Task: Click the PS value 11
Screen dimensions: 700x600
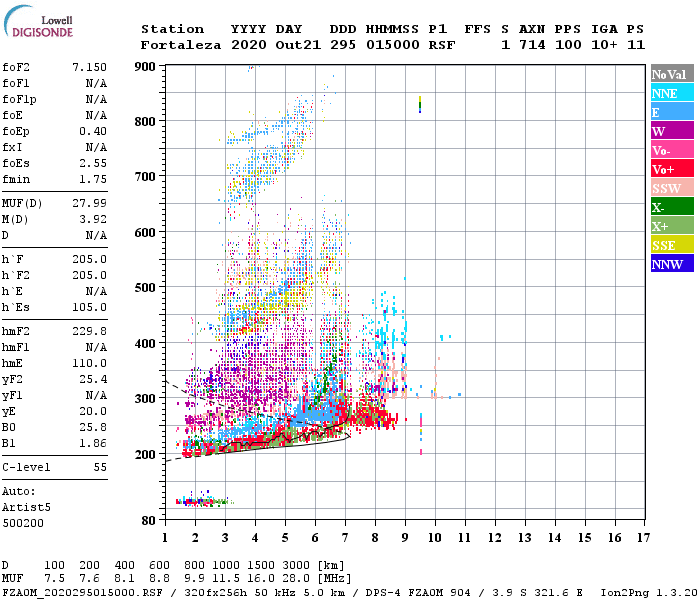Action: pos(636,45)
